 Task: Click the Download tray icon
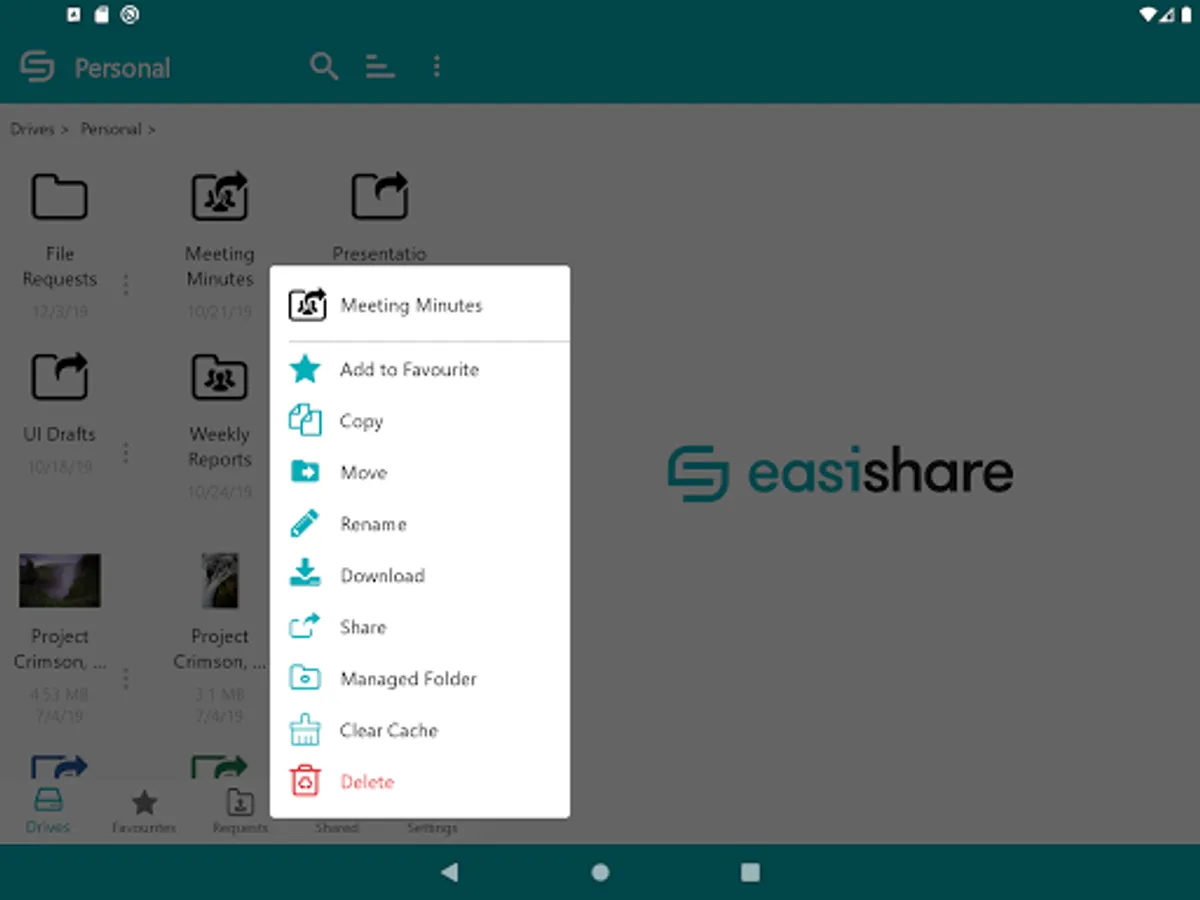(x=305, y=574)
